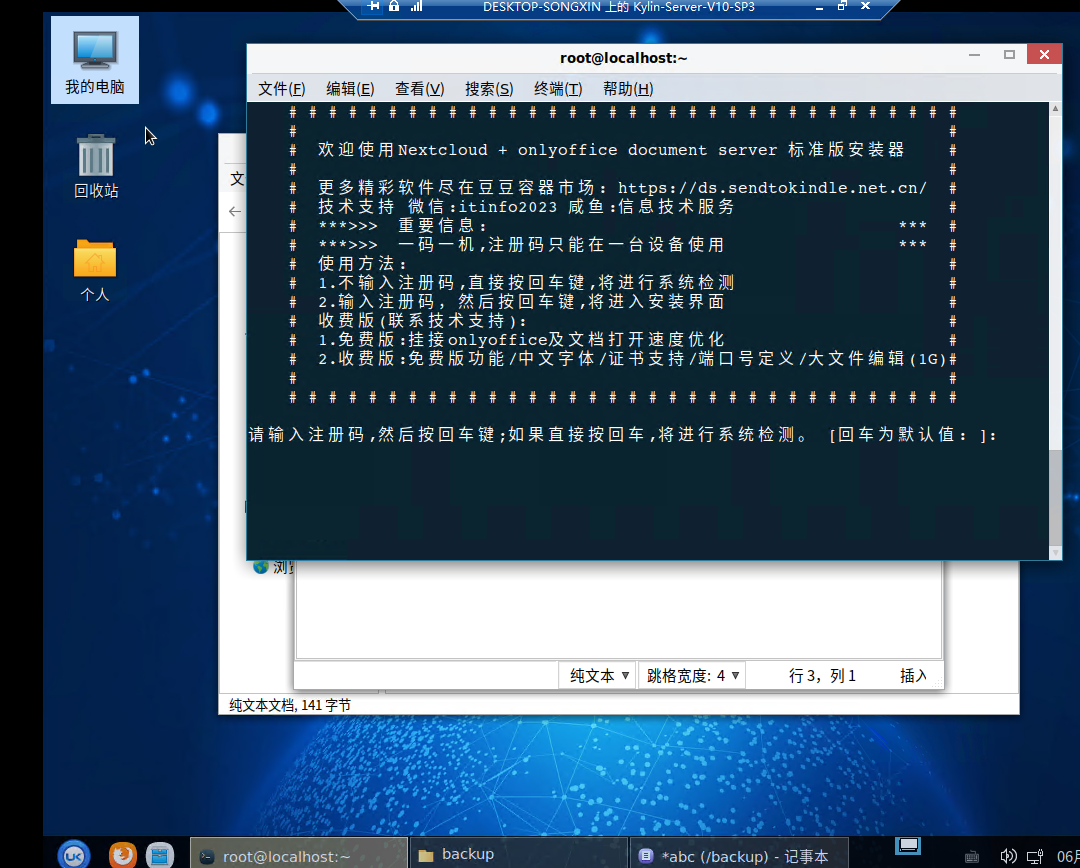
Task: Switch to backup taskbar window
Action: [519, 855]
